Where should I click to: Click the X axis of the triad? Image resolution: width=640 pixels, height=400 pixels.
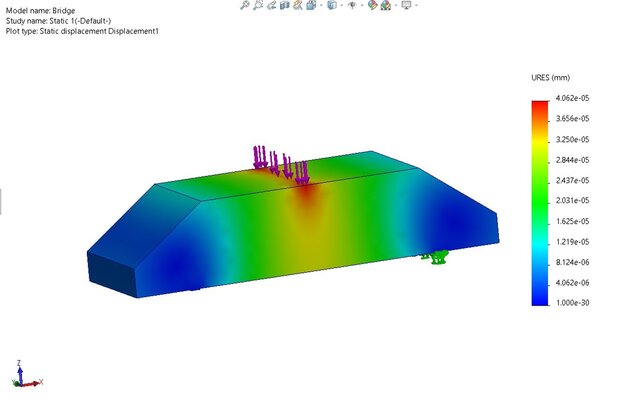[x=33, y=383]
